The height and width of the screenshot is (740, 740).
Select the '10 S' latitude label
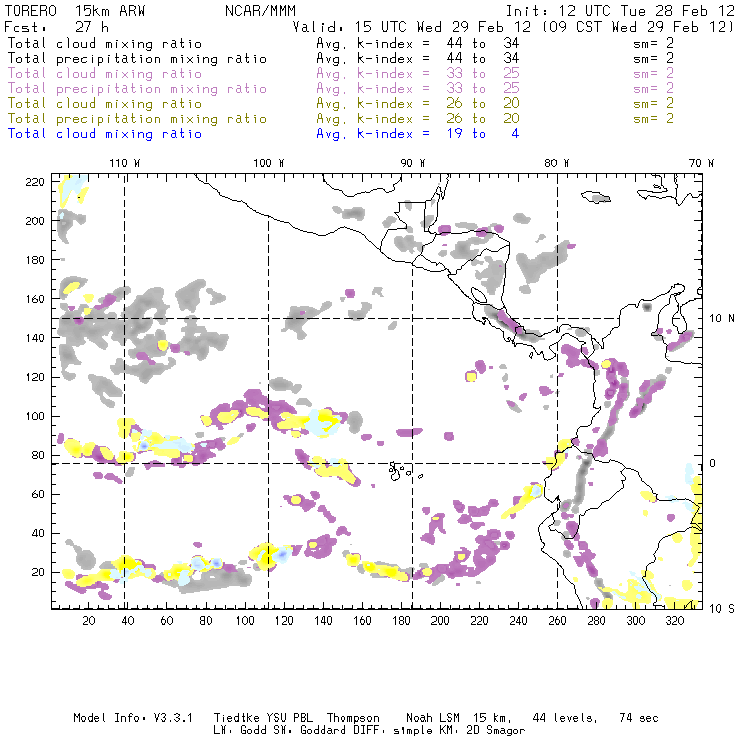click(722, 608)
